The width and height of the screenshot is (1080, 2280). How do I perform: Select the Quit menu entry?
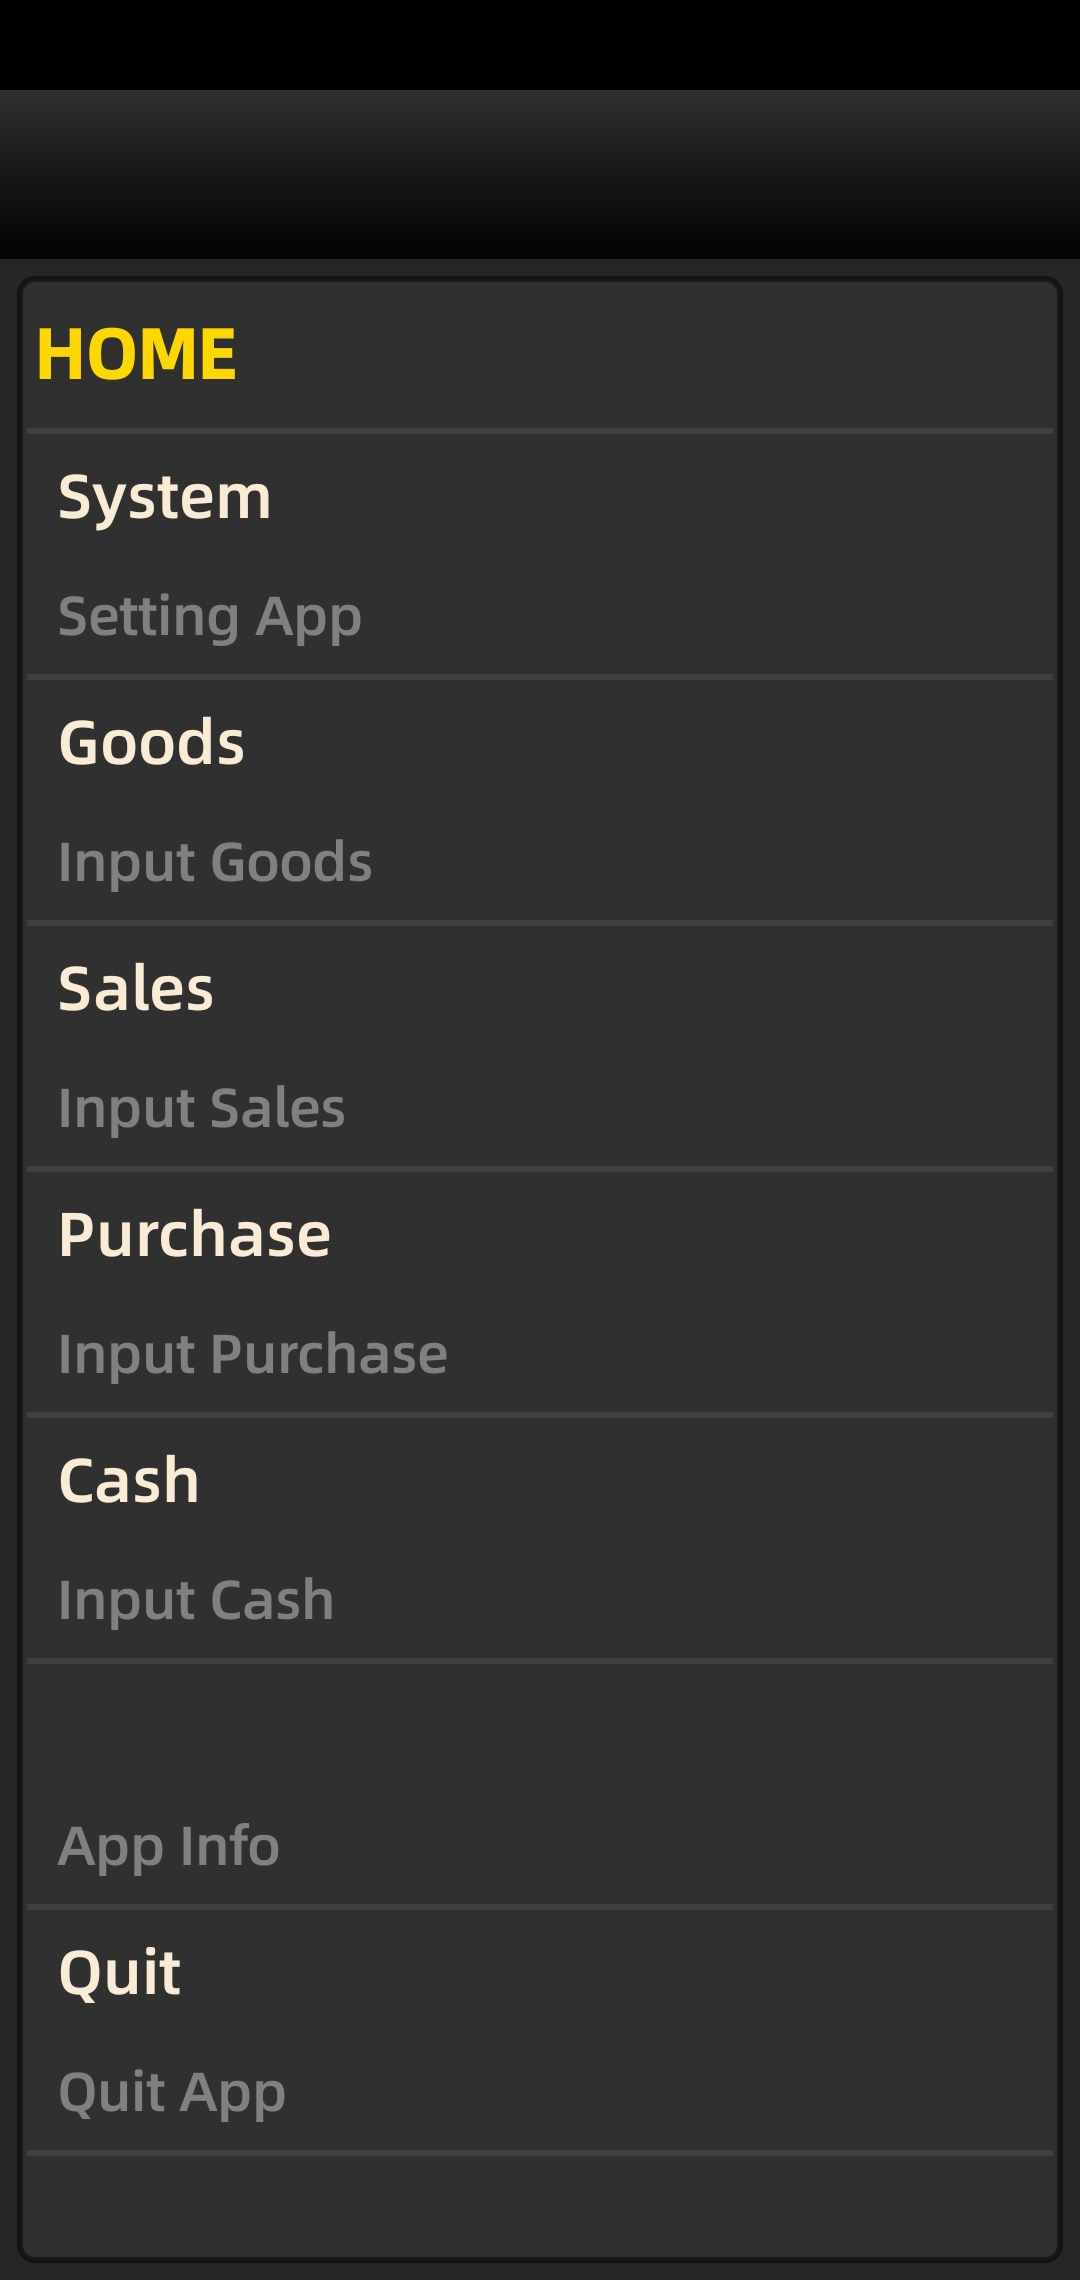click(x=120, y=1973)
